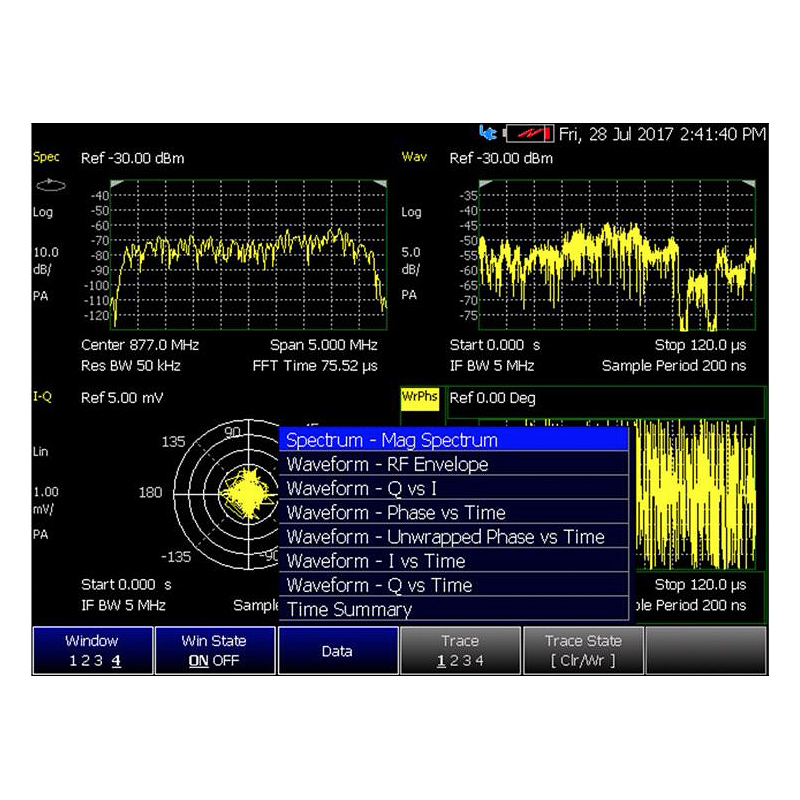Select the Spec window label
The image size is (800, 800).
46,157
